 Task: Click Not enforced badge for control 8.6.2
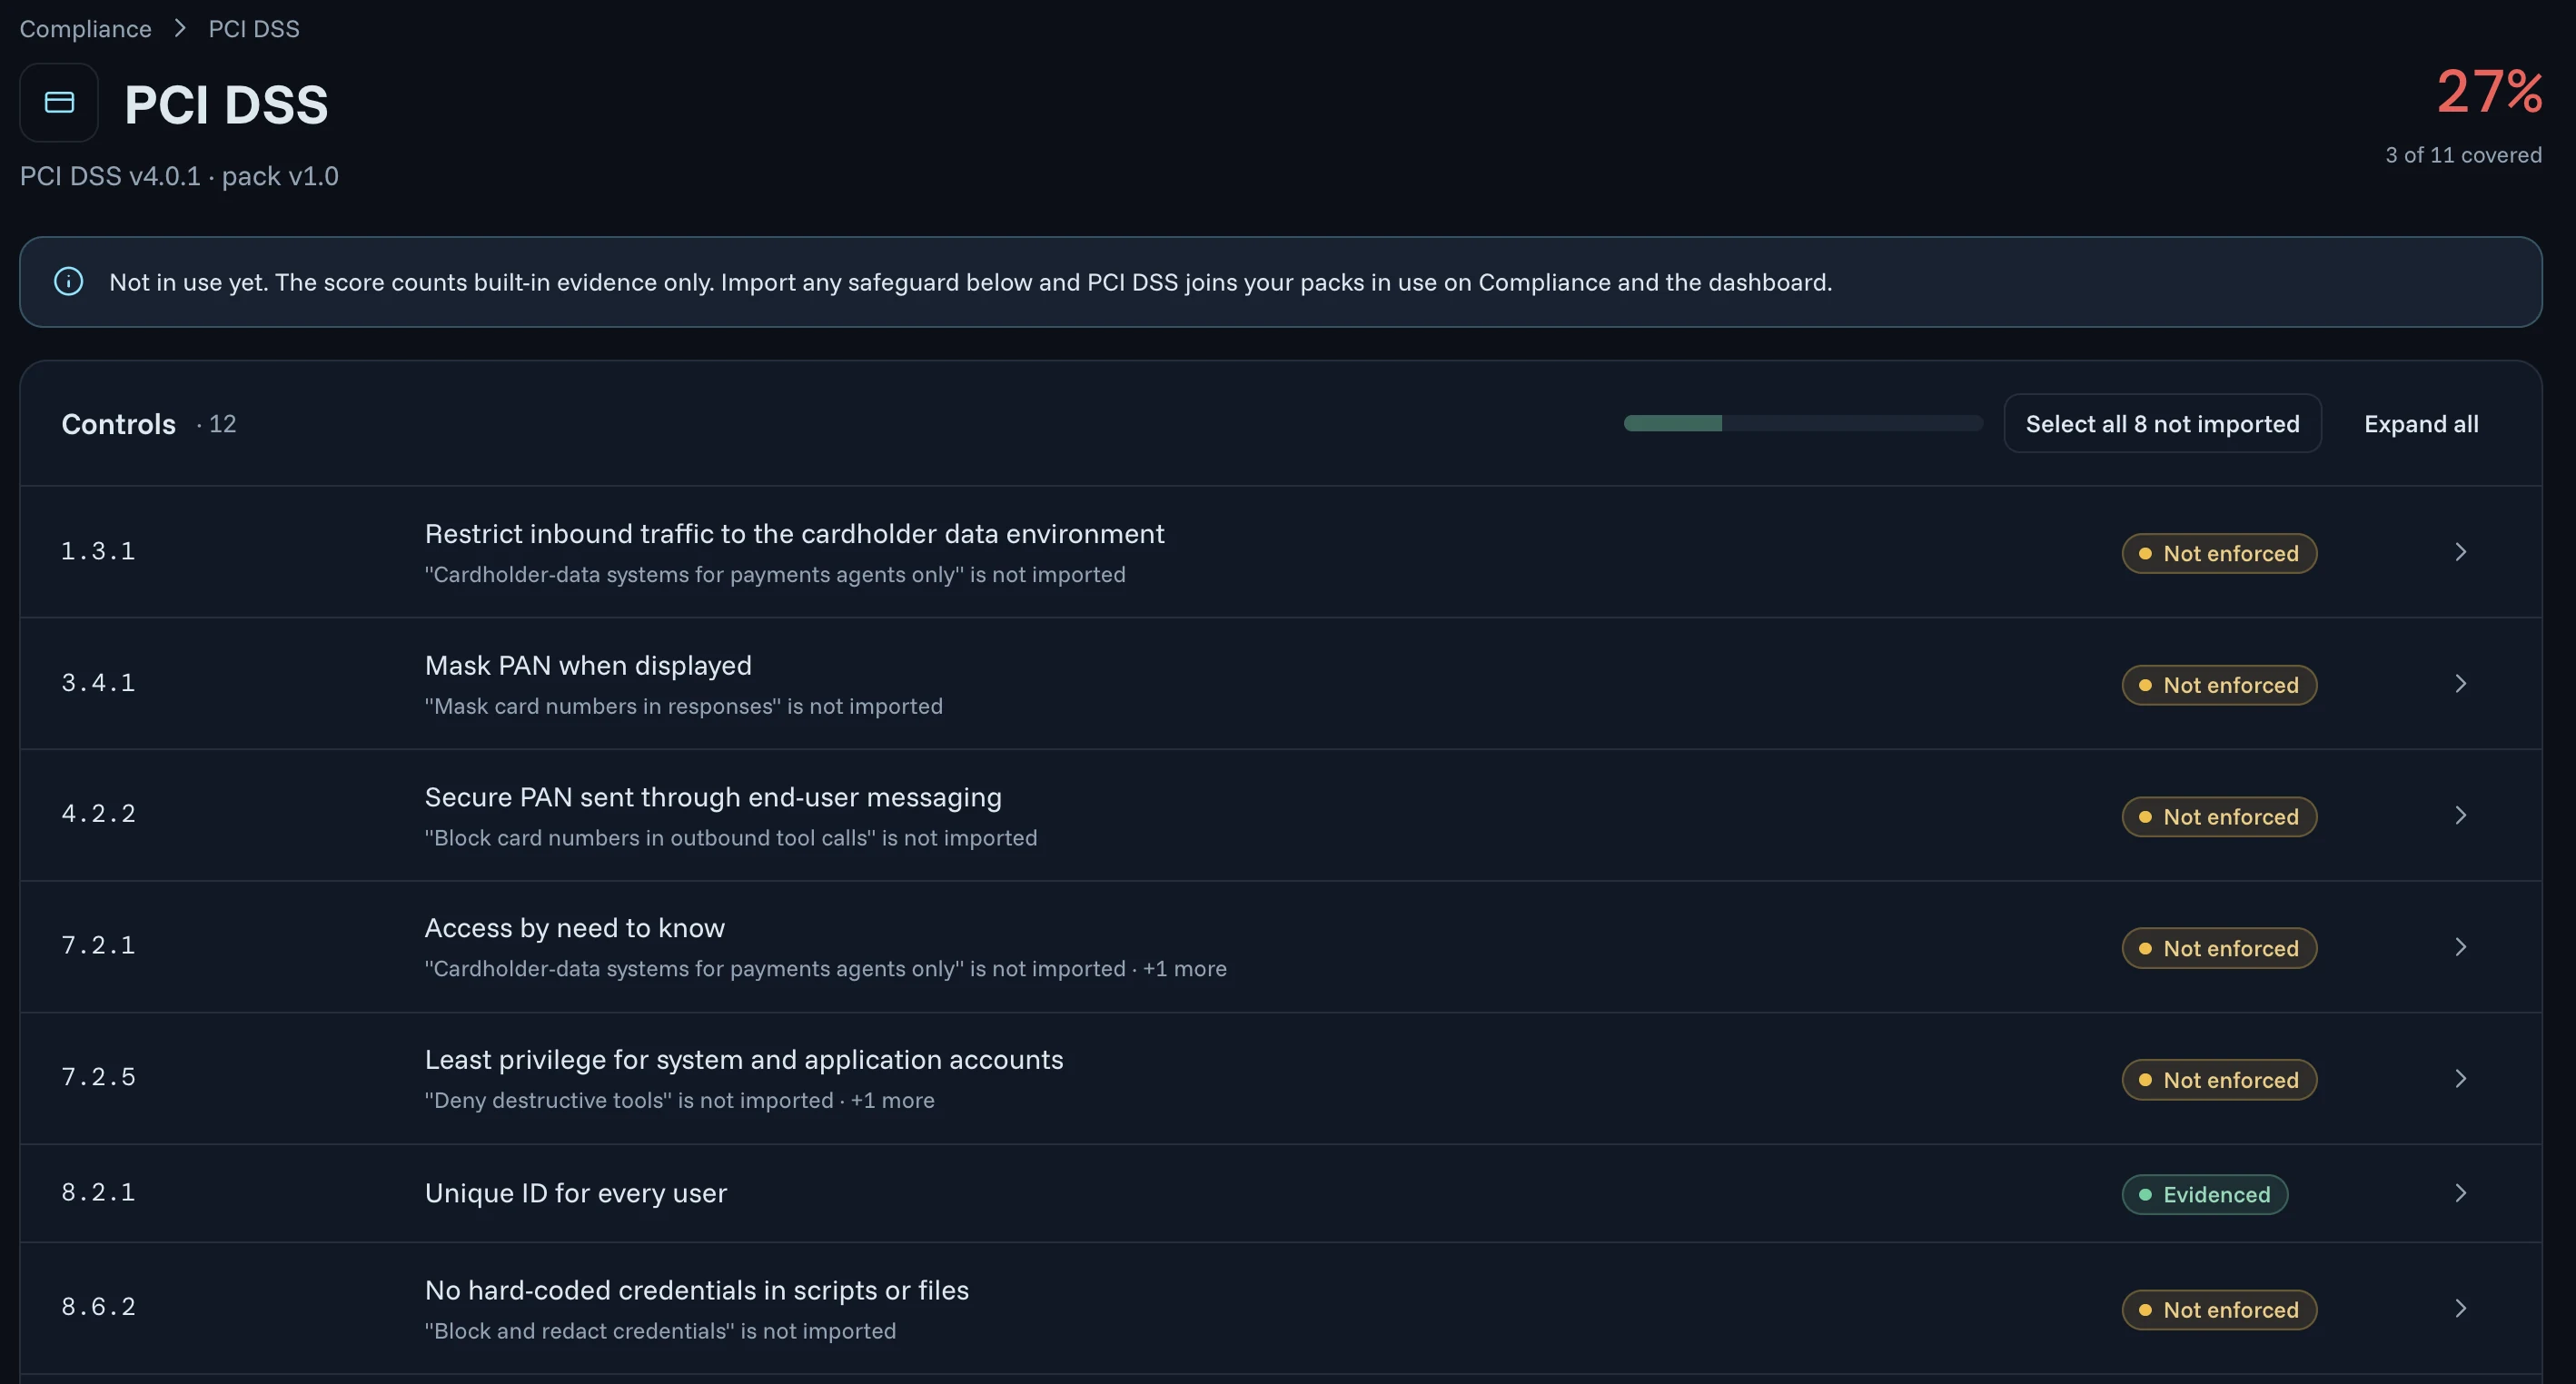coord(2219,1310)
